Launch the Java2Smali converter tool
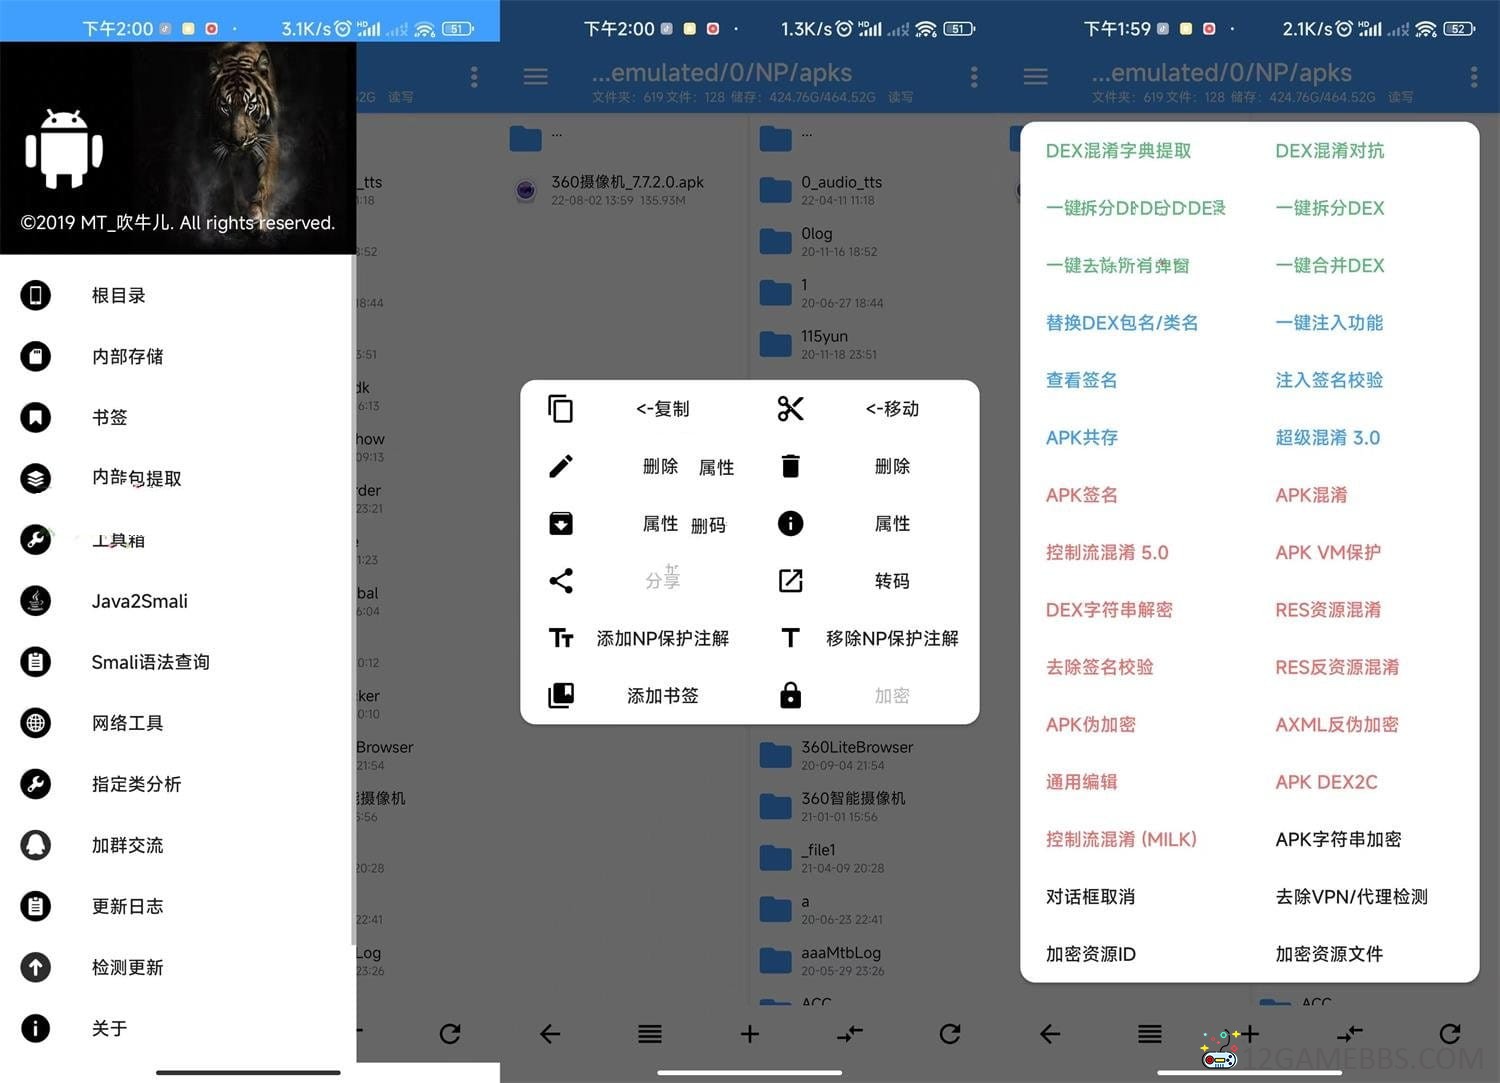 [139, 601]
